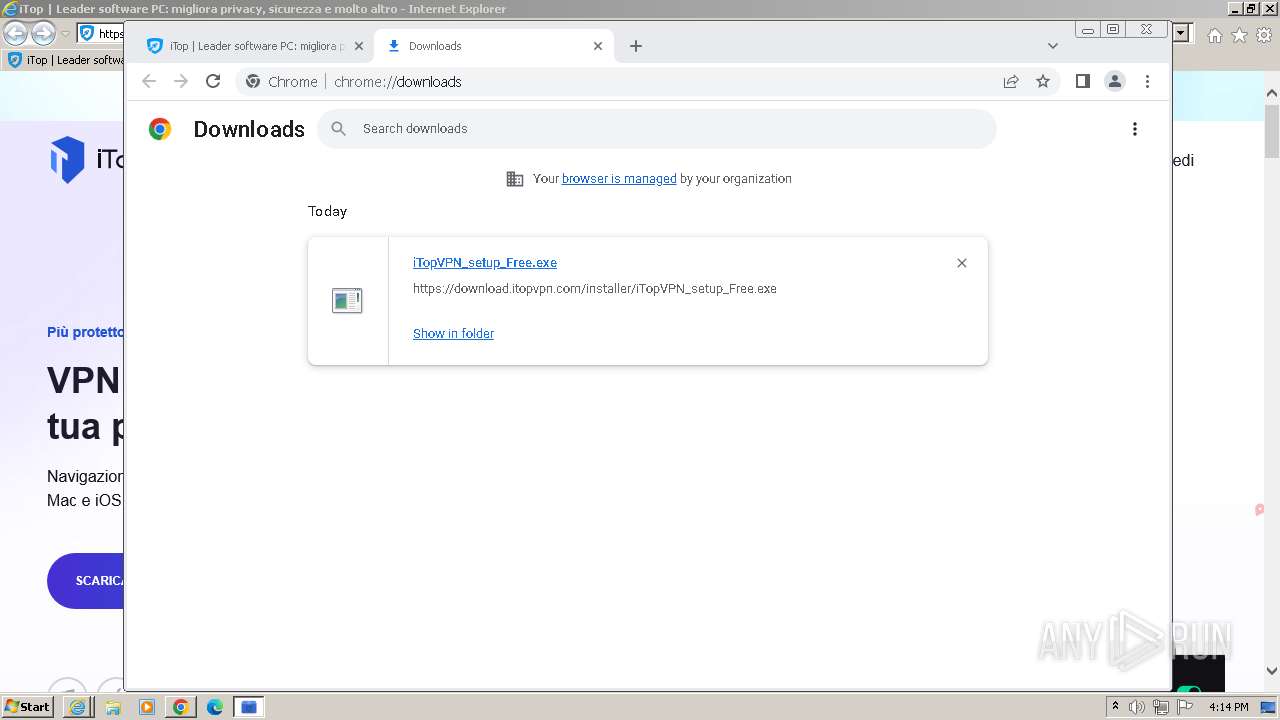Open Downloads page more actions menu

pos(1134,129)
